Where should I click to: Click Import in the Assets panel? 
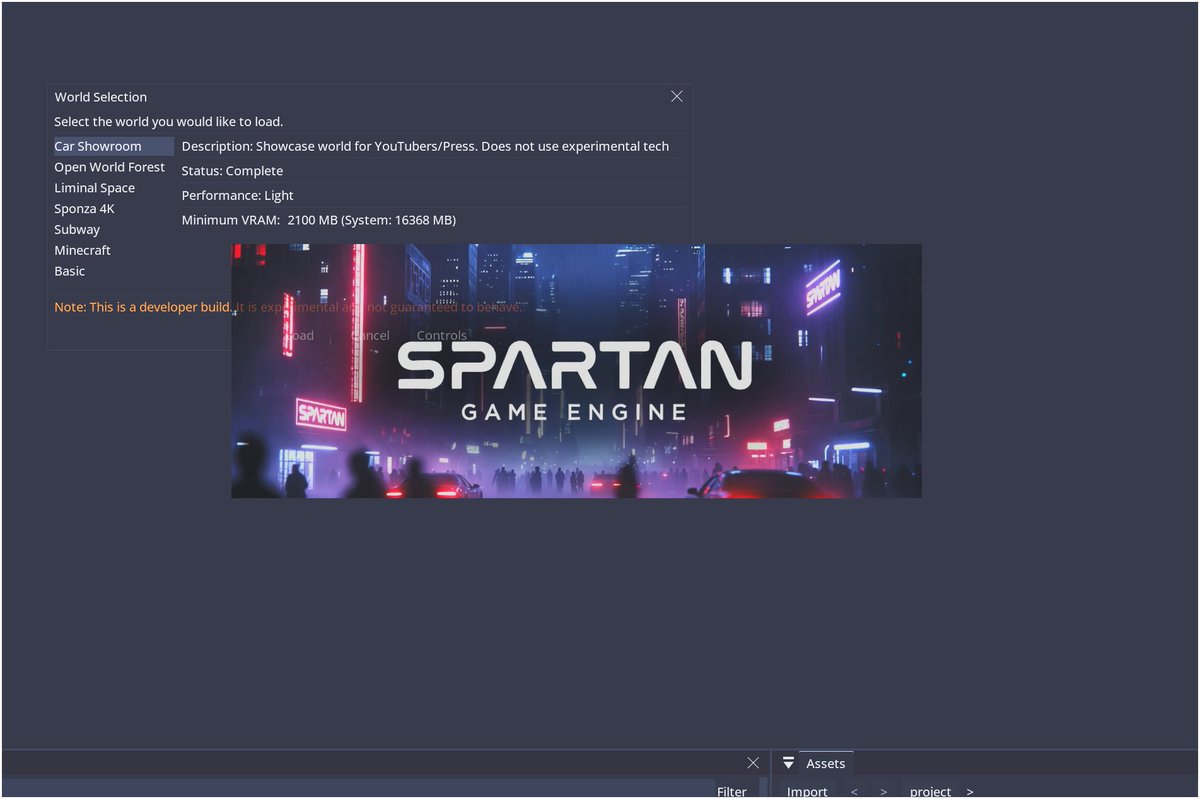807,791
